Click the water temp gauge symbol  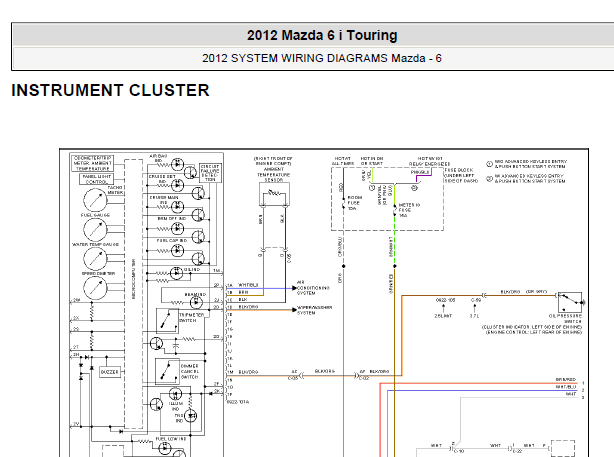pyautogui.click(x=95, y=258)
